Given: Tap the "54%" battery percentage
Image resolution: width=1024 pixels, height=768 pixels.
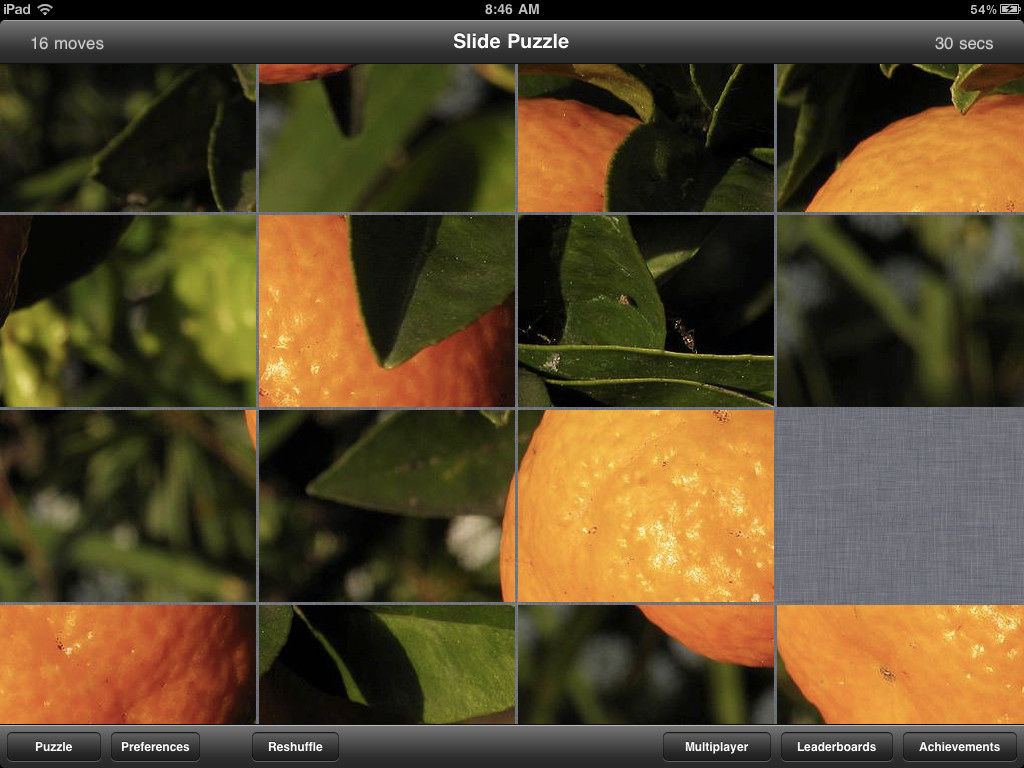Looking at the screenshot, I should 983,9.
